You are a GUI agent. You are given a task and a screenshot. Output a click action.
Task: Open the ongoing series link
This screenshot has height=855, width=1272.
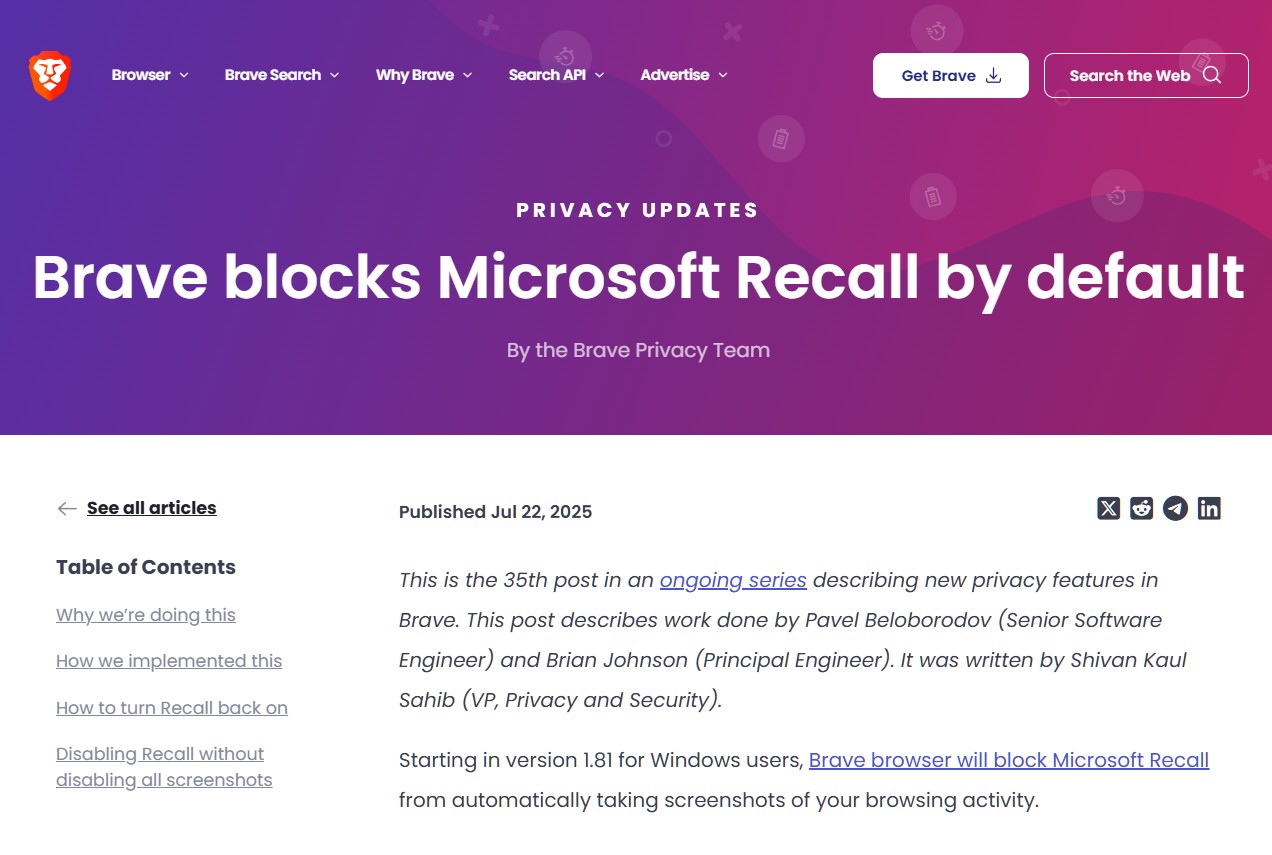733,580
